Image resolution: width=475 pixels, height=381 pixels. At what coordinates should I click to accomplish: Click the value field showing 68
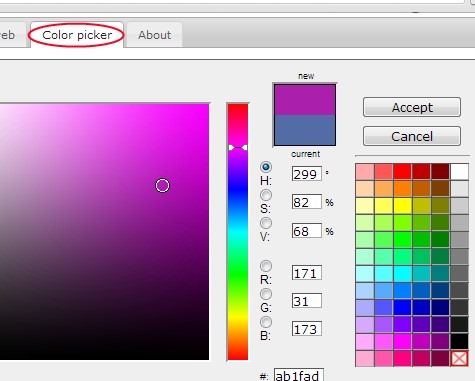(x=307, y=231)
